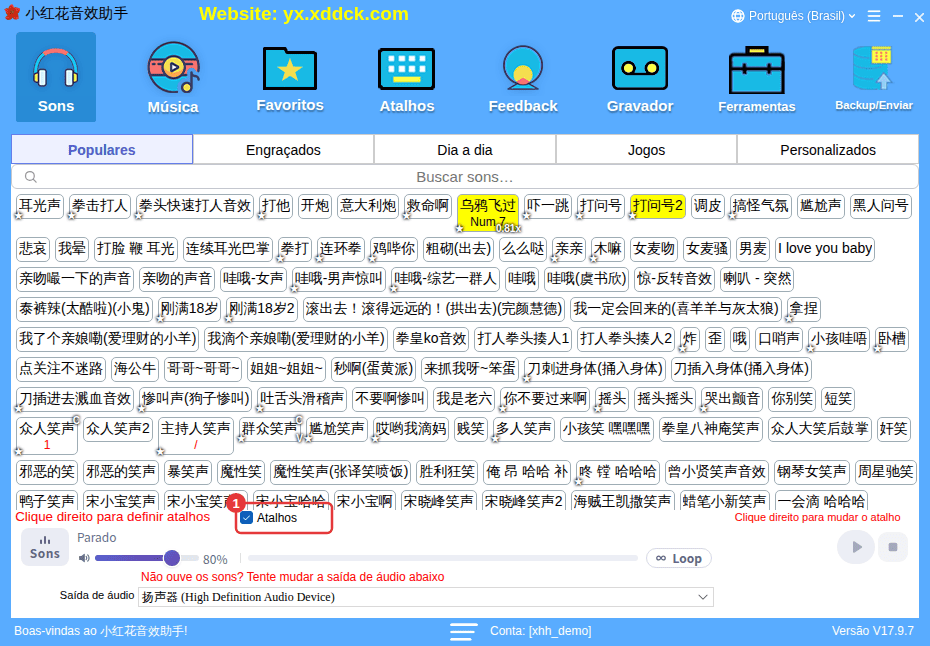Click the Conta: [xhh_demo] account label
Image resolution: width=930 pixels, height=646 pixels.
click(x=540, y=631)
